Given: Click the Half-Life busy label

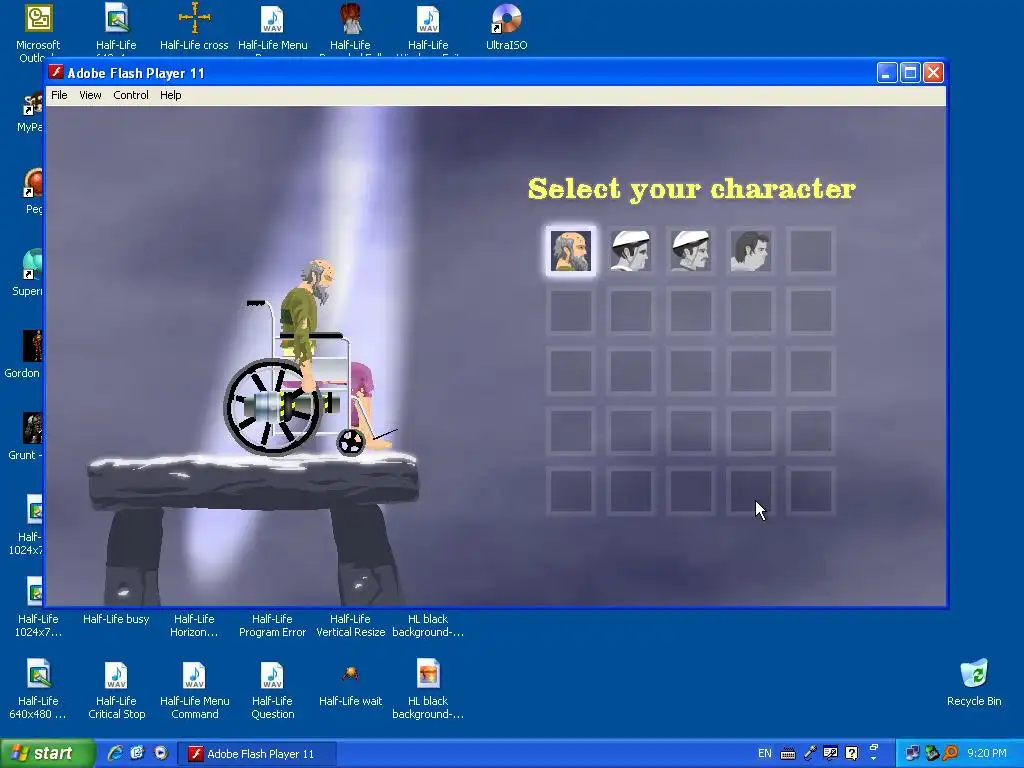Looking at the screenshot, I should 116,619.
